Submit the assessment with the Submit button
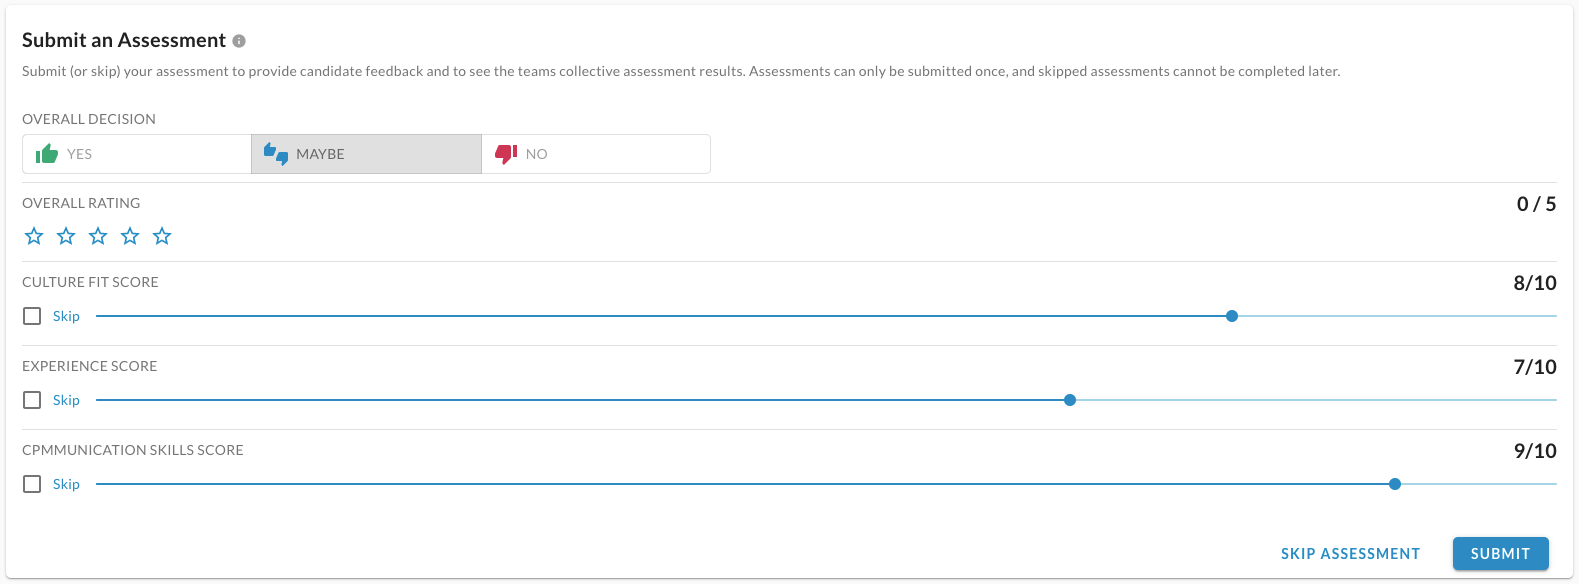This screenshot has height=584, width=1579. click(x=1500, y=554)
